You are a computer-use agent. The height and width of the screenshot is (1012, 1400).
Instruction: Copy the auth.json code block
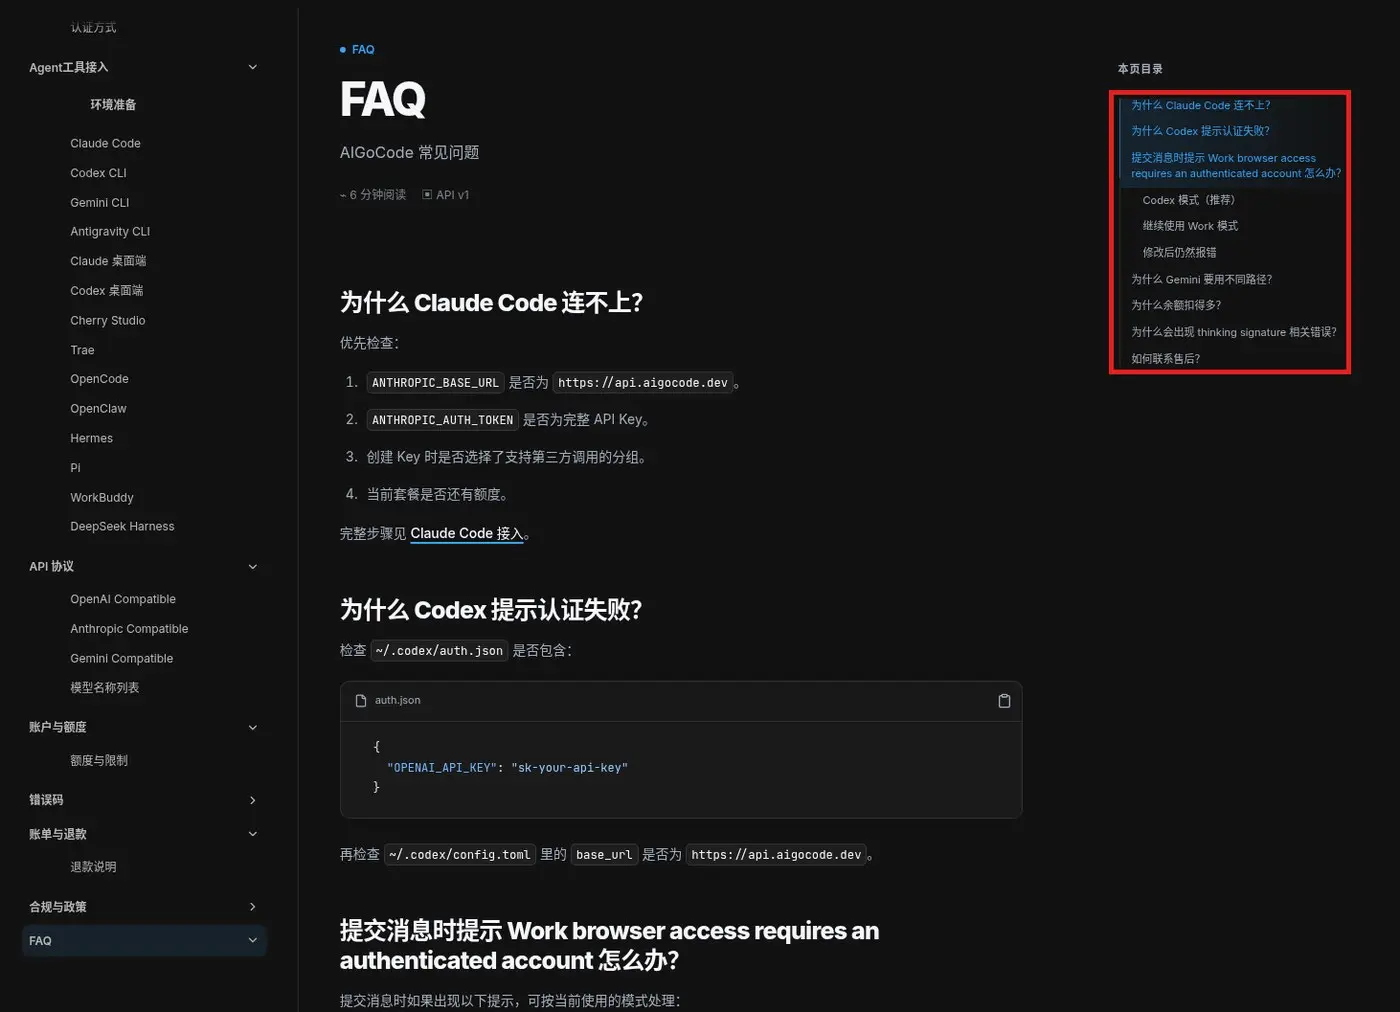pyautogui.click(x=1004, y=701)
